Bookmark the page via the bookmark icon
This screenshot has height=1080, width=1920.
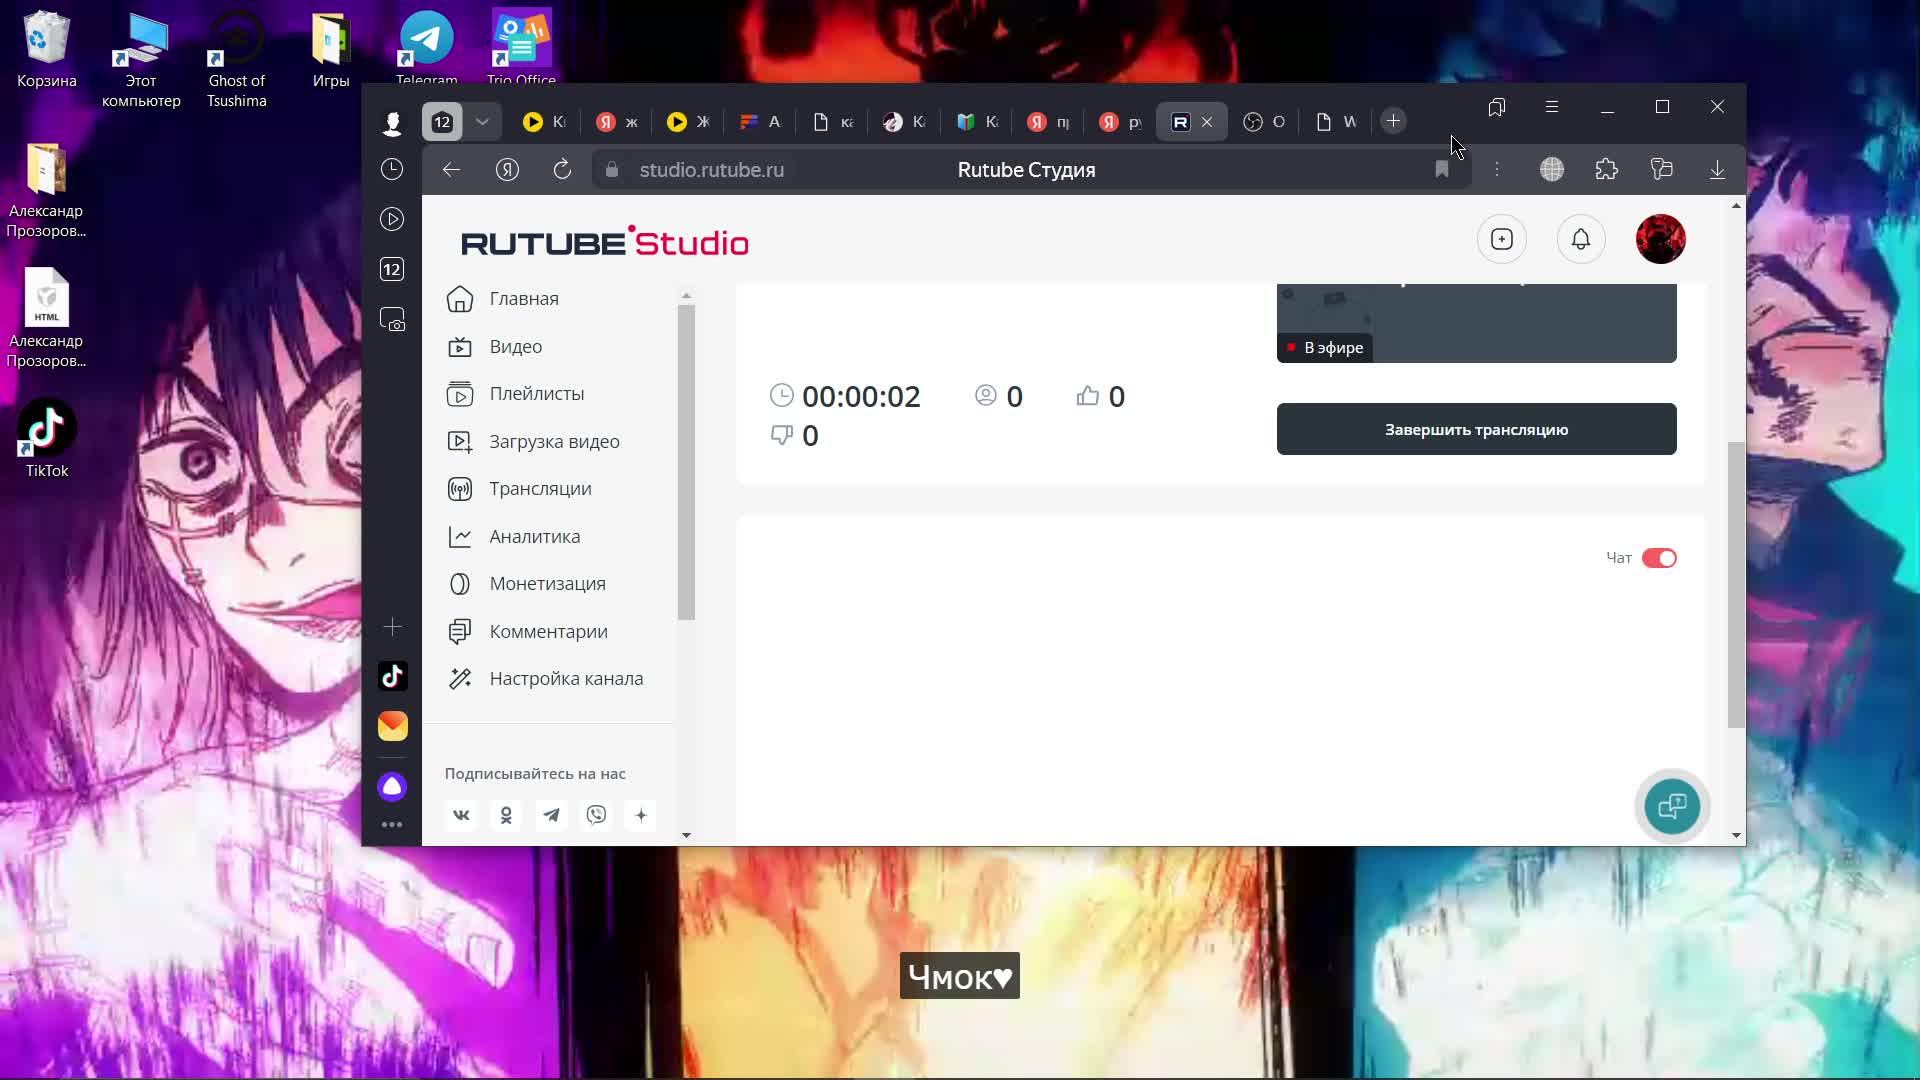pyautogui.click(x=1441, y=170)
